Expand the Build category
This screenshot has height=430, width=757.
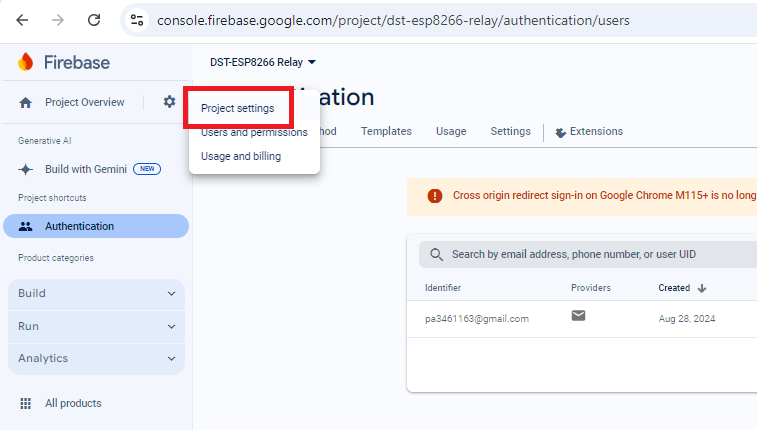click(96, 294)
